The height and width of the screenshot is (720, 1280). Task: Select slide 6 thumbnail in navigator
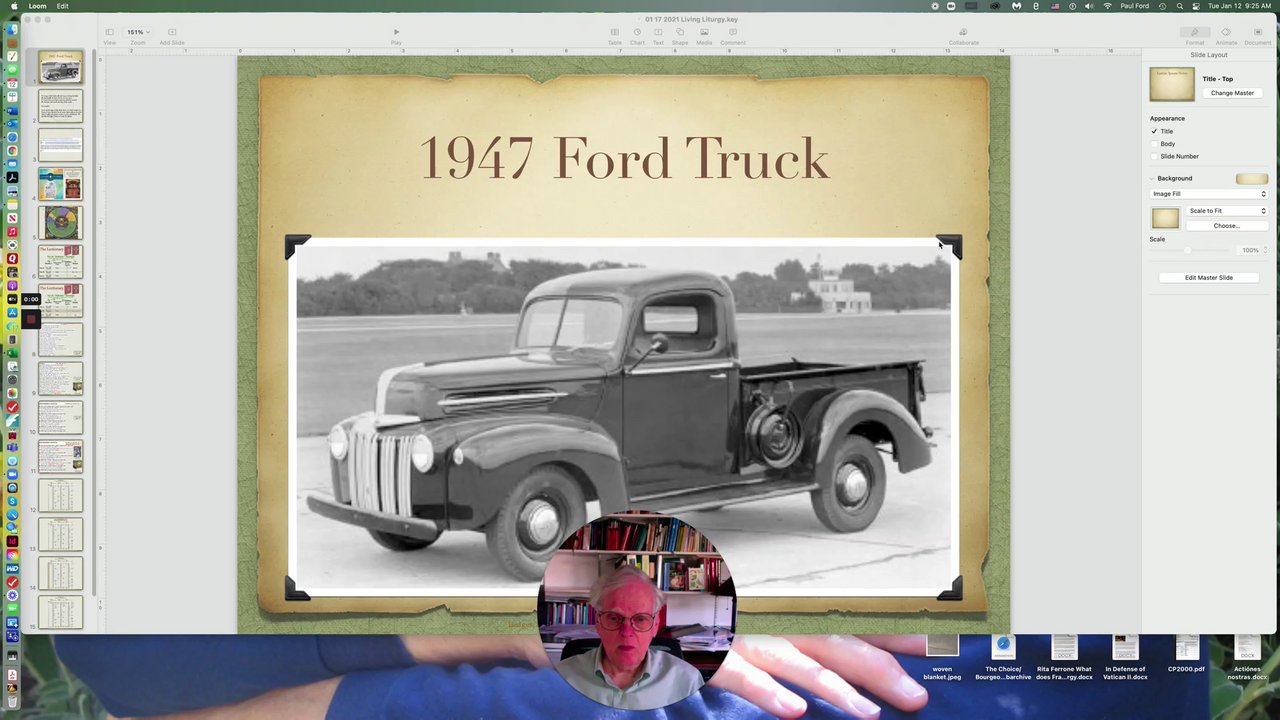pos(60,262)
